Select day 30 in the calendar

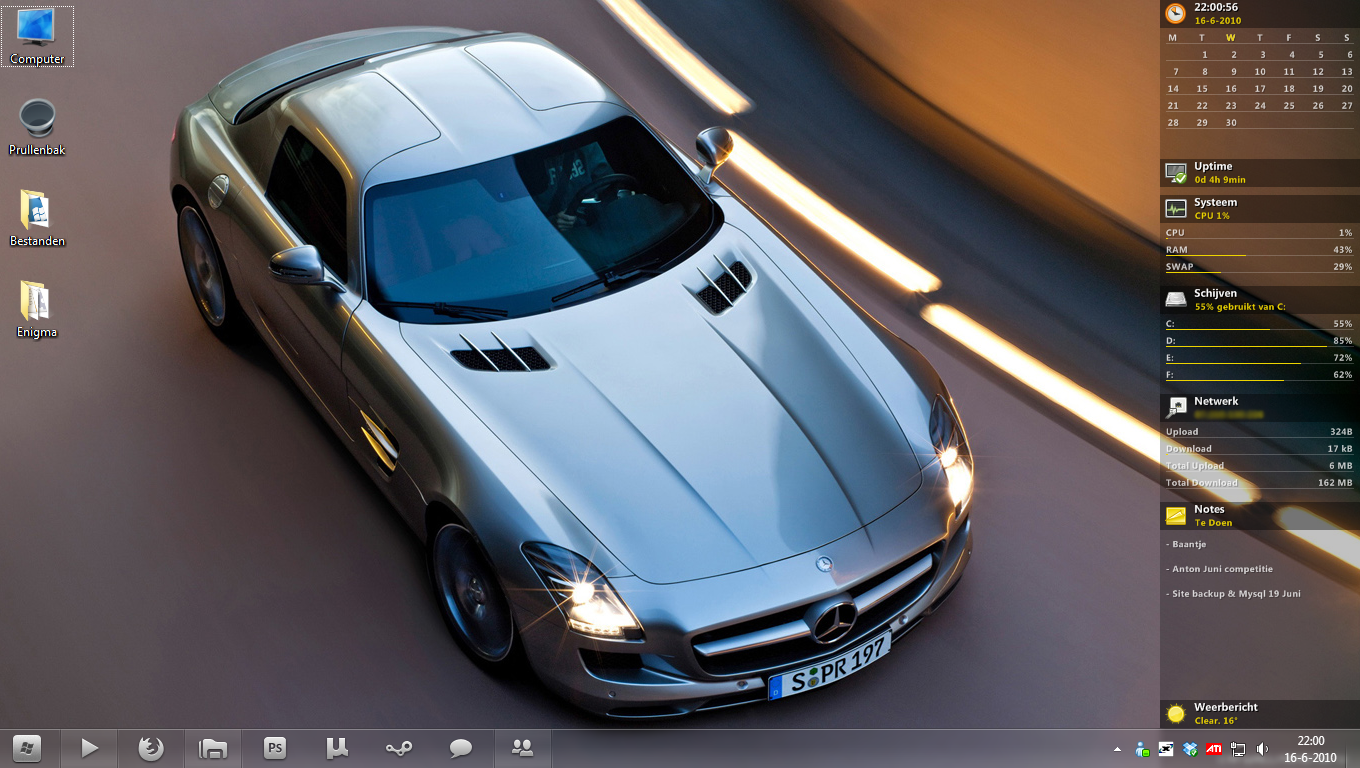coord(1231,123)
